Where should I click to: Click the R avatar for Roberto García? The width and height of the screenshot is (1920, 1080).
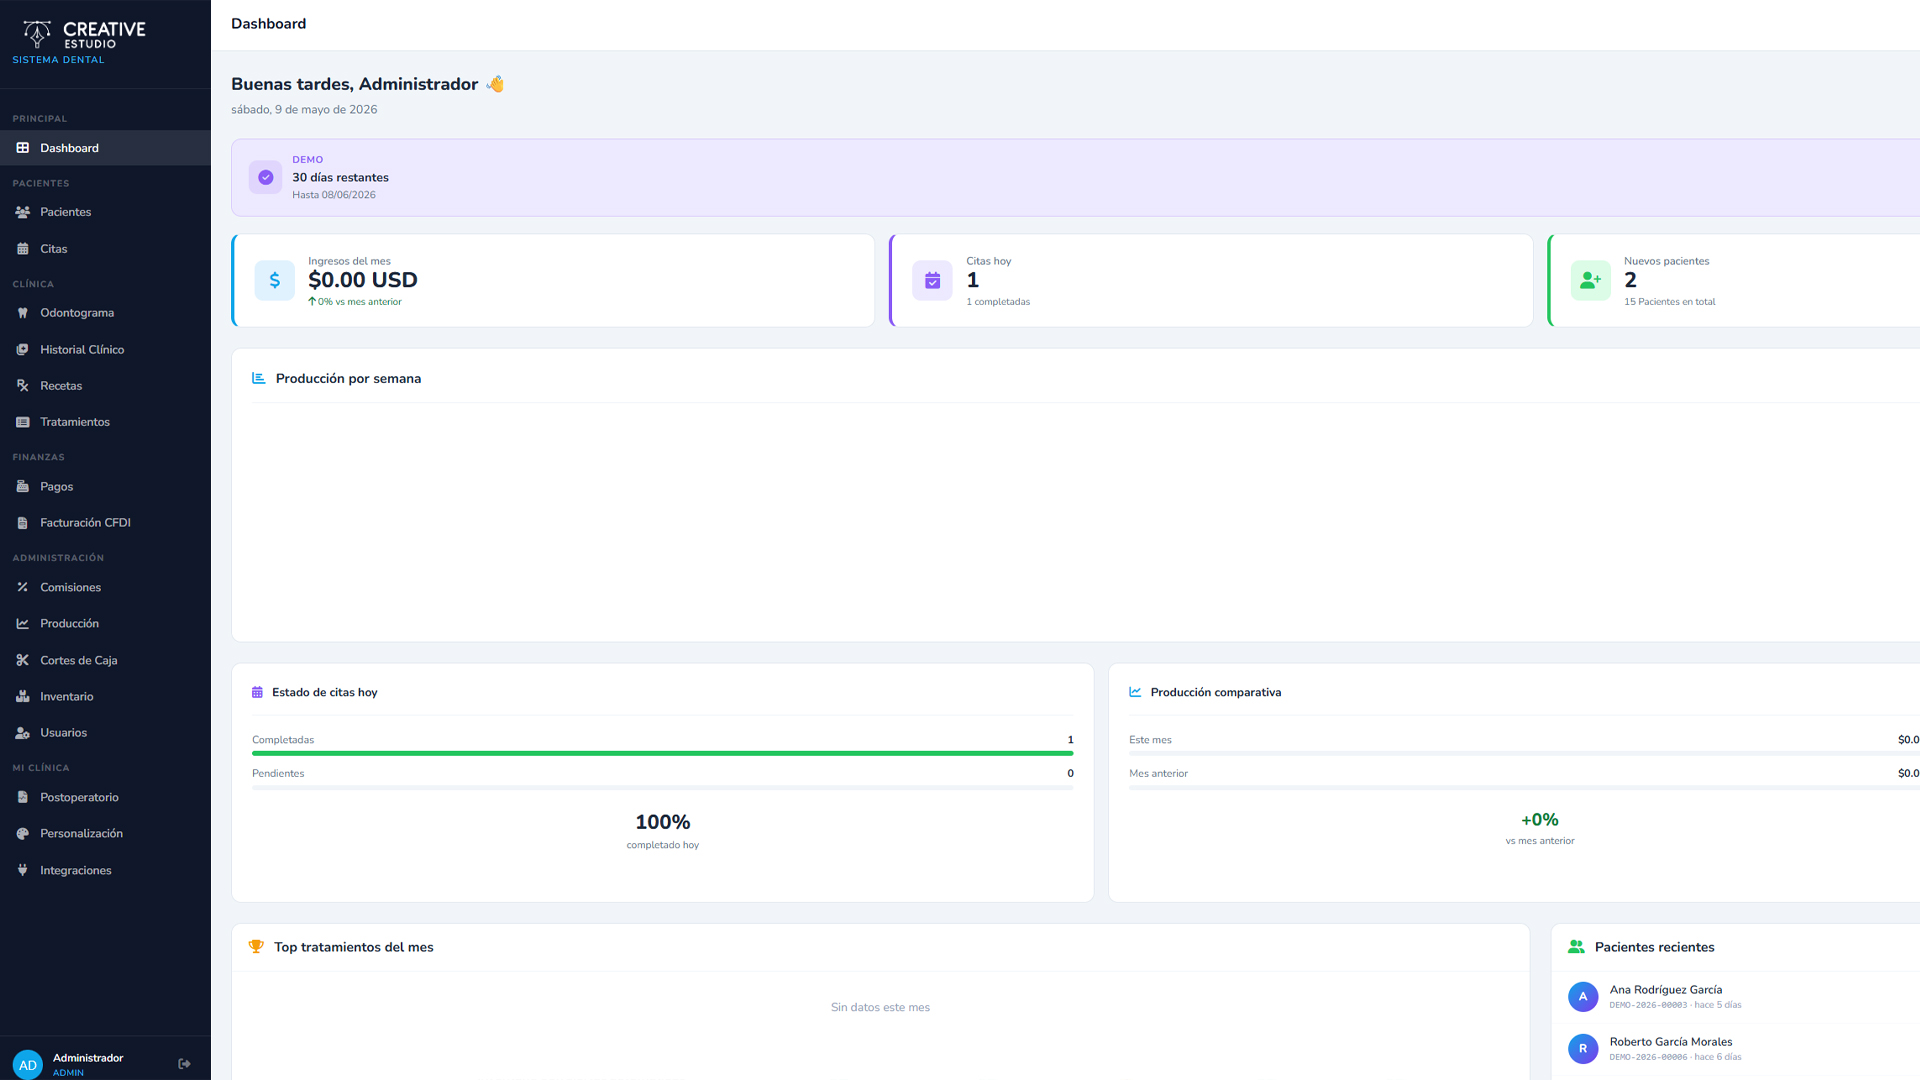[x=1583, y=1049]
